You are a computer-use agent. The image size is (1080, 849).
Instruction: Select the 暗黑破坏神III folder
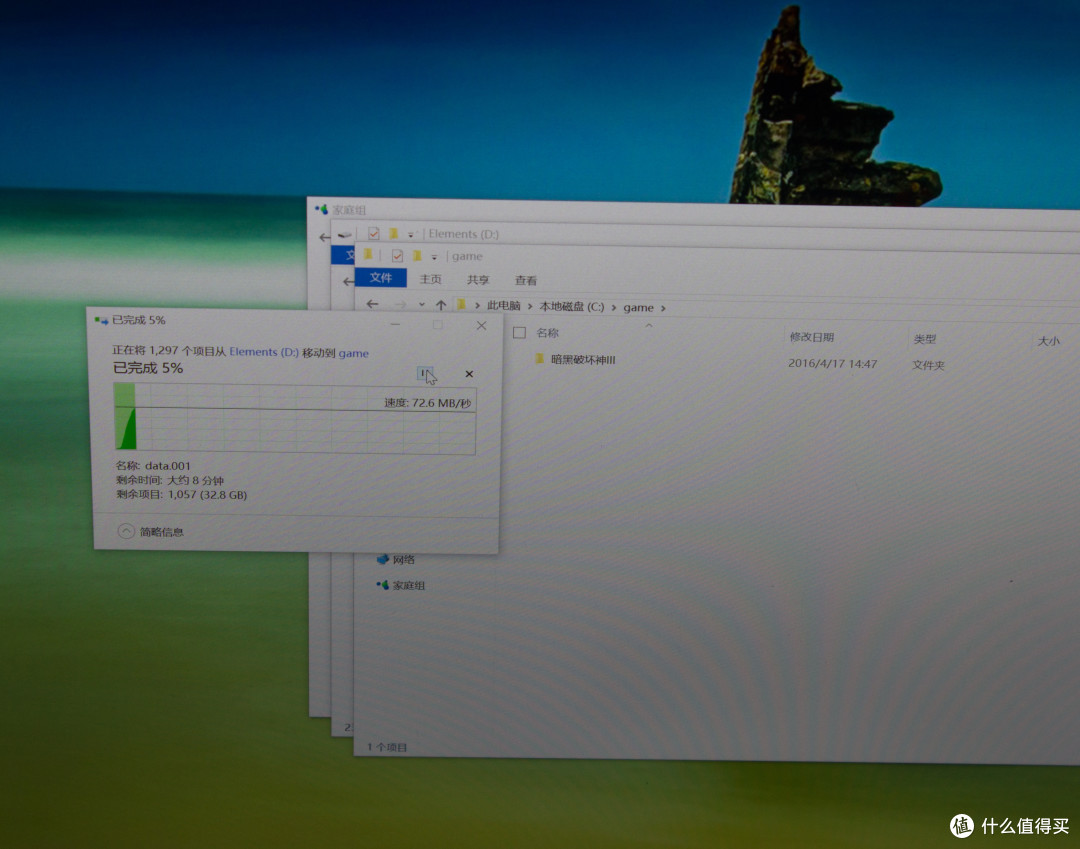point(583,359)
